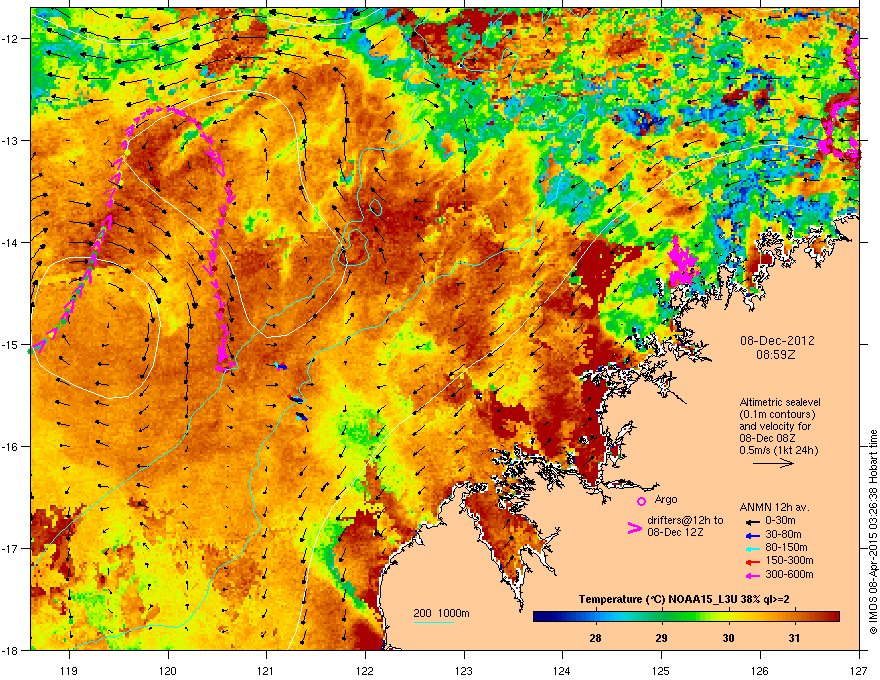
Task: Click the 0.5m/s velocity scale arrow
Action: (x=773, y=463)
